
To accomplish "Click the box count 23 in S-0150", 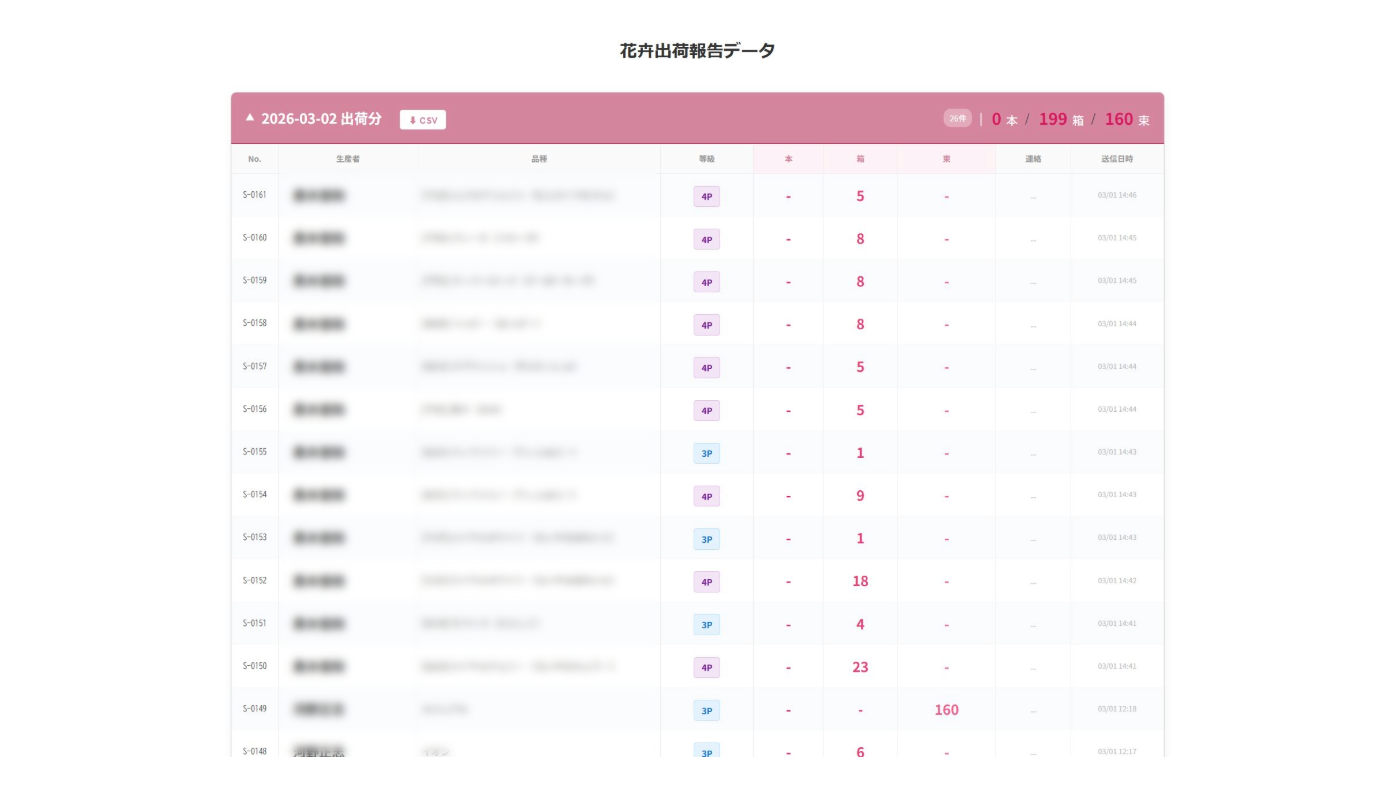I will [860, 667].
